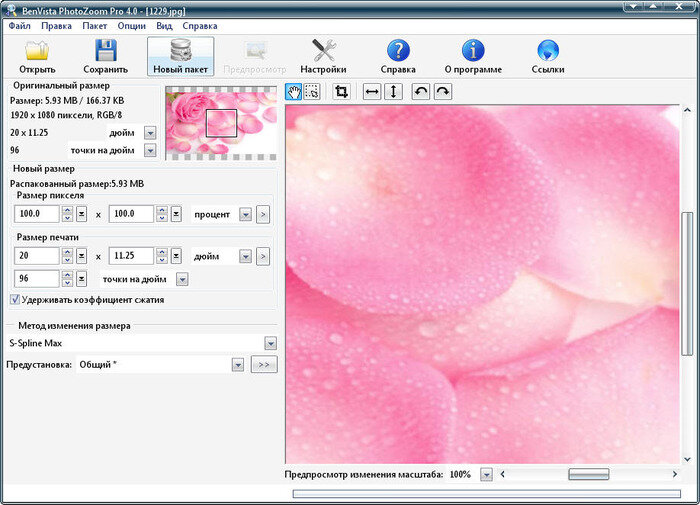Flip image vertically with arrow icon
This screenshot has height=505, width=700.
(393, 92)
